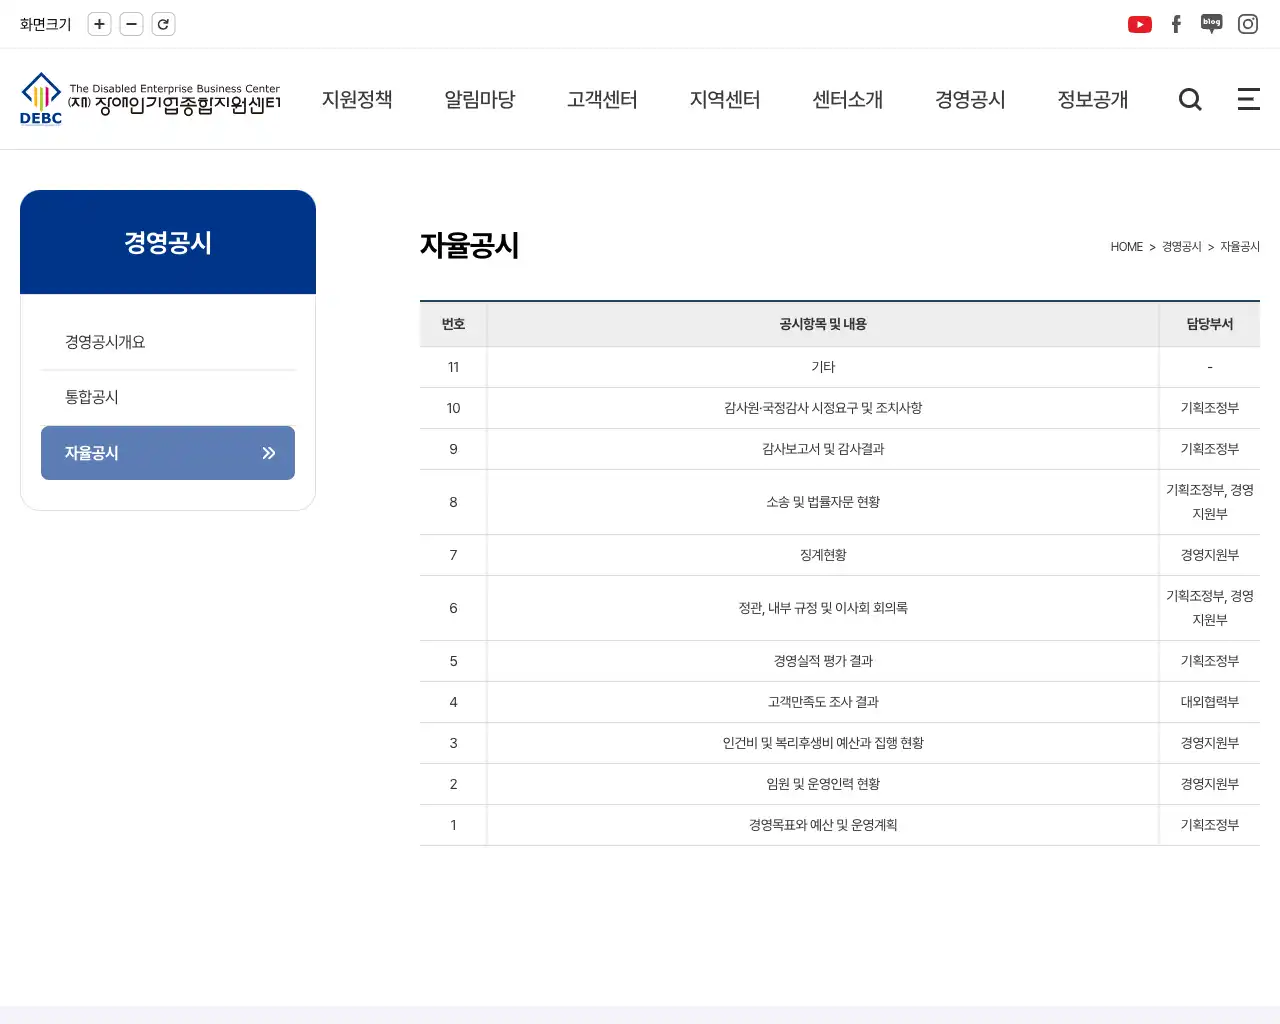The image size is (1280, 1024).
Task: Open the YouTube channel icon
Action: (x=1139, y=24)
